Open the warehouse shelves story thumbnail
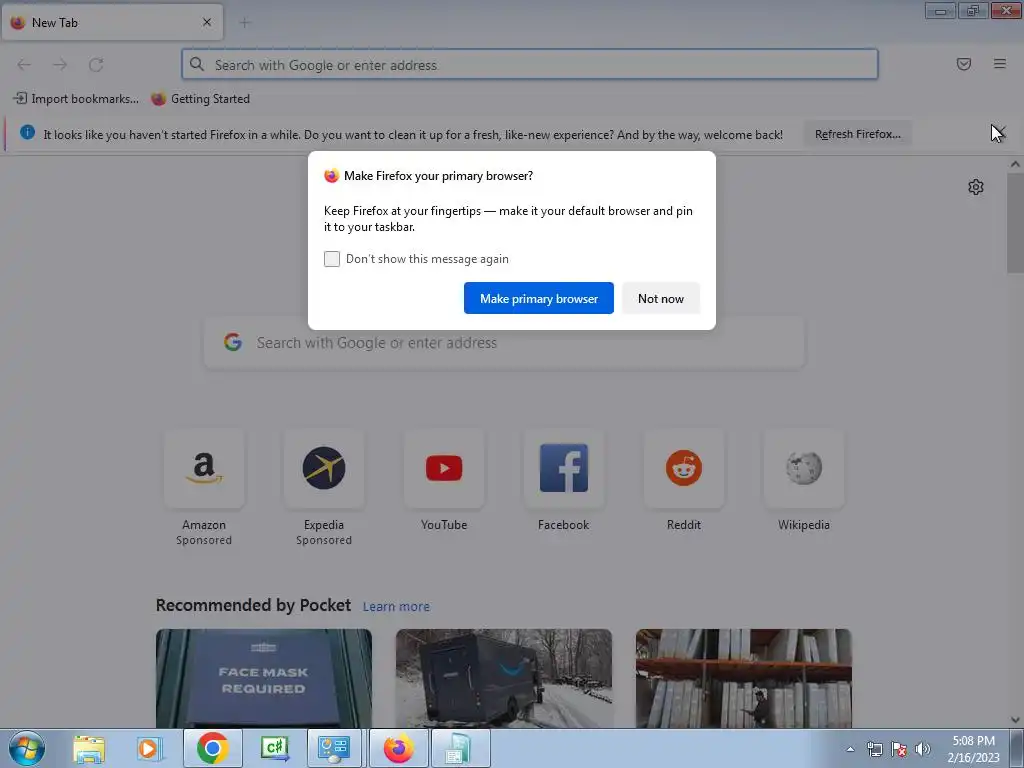The height and width of the screenshot is (768, 1024). [x=744, y=679]
